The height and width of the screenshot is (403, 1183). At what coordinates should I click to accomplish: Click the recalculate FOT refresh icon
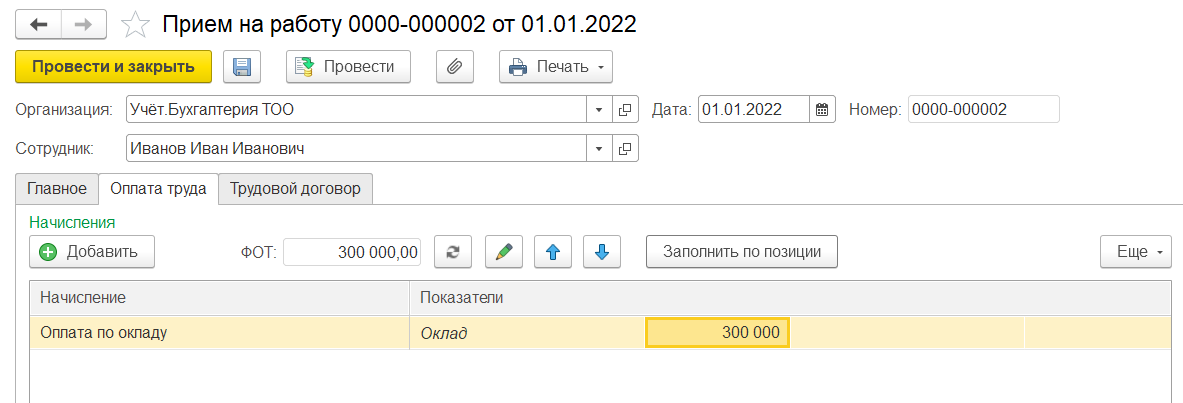(453, 252)
